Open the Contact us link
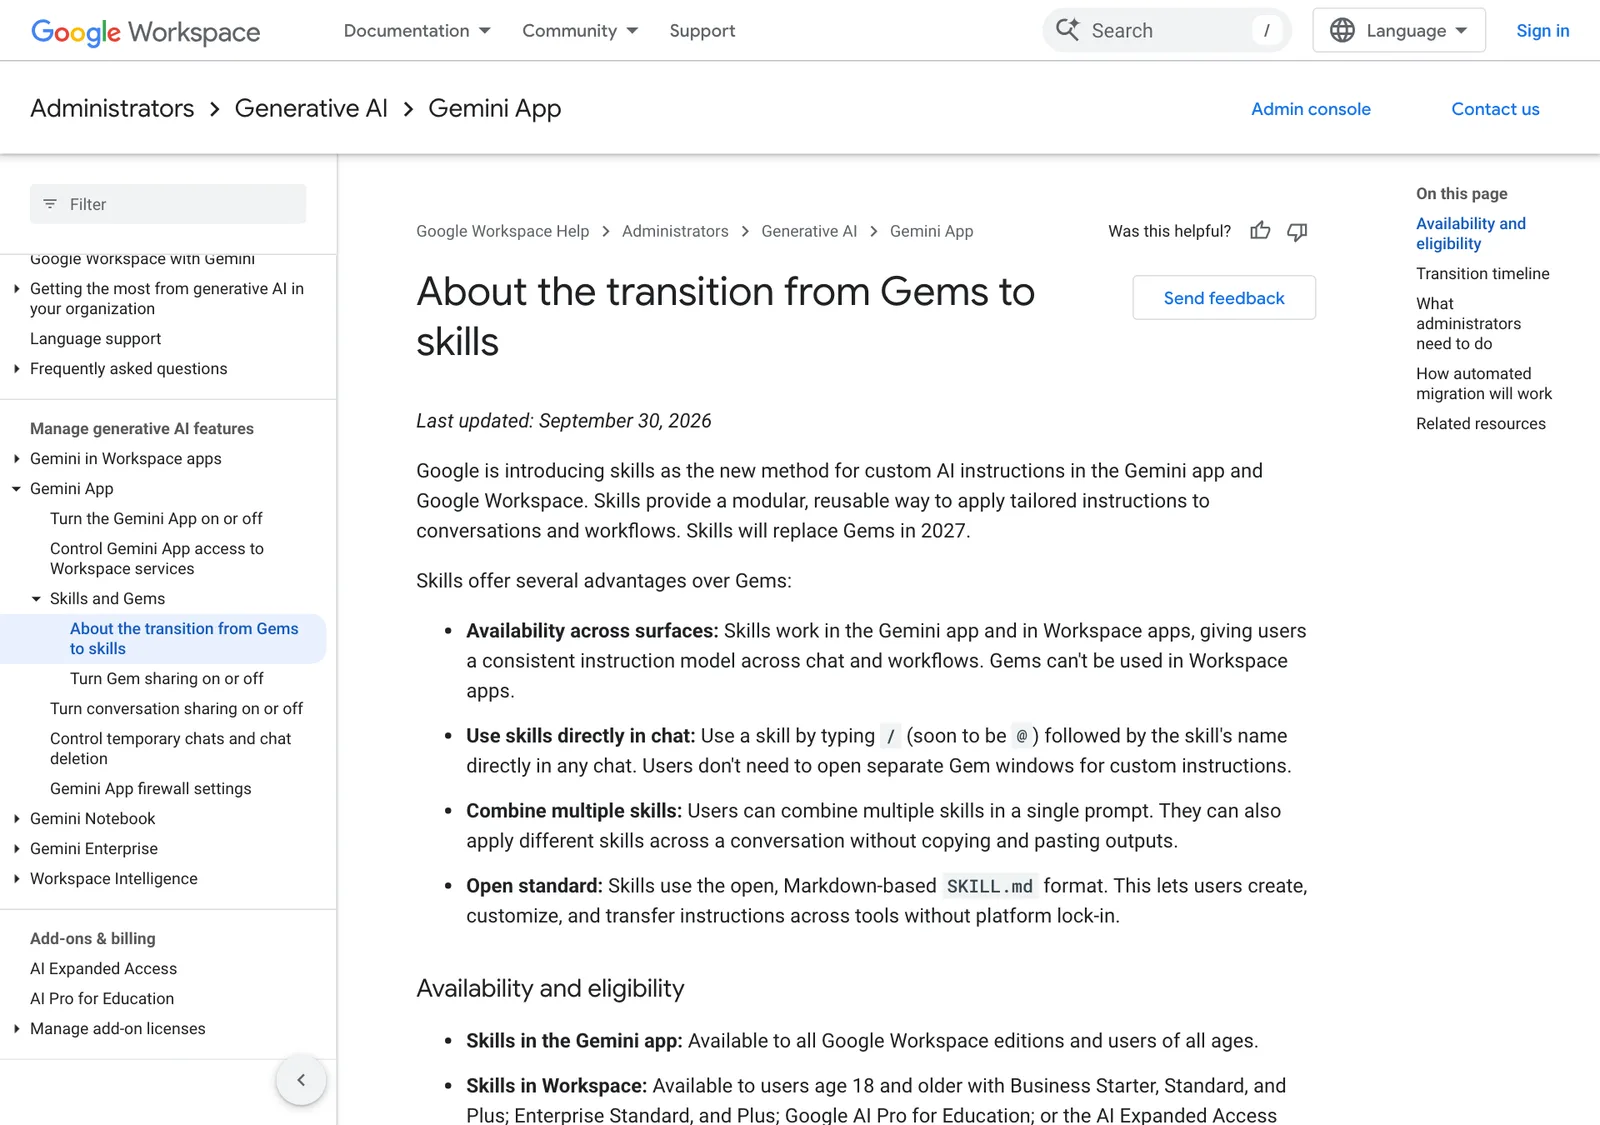This screenshot has width=1600, height=1125. 1495,109
